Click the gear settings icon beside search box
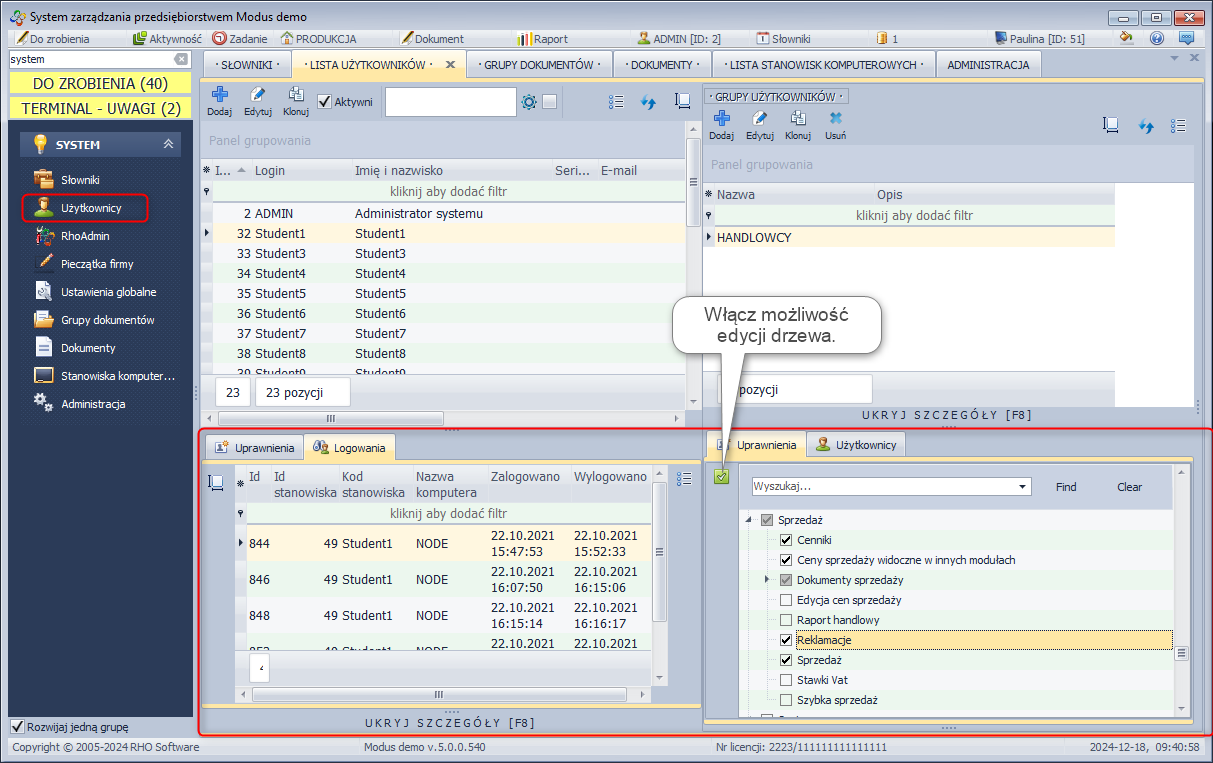The image size is (1213, 763). pyautogui.click(x=529, y=102)
